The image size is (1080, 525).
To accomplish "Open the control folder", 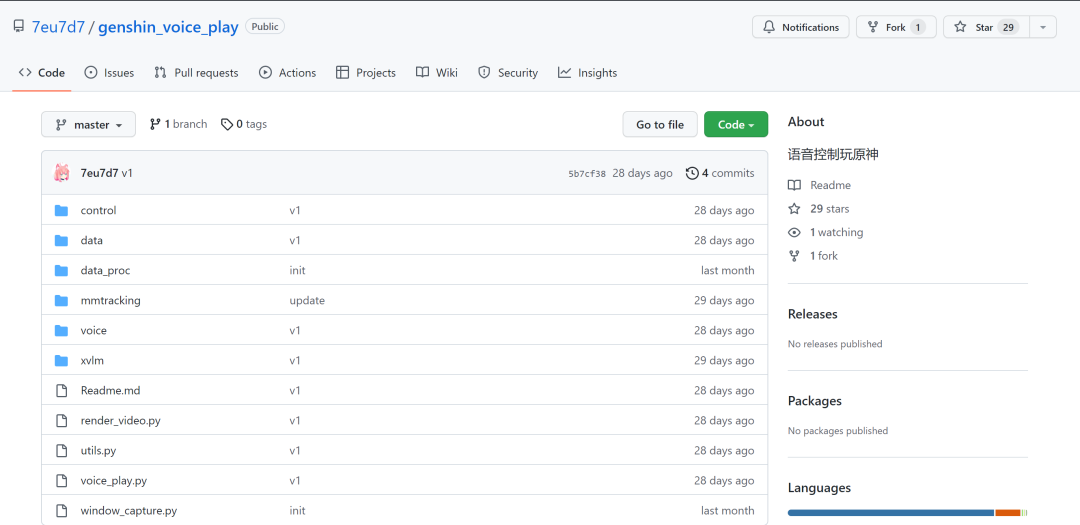I will [x=98, y=210].
